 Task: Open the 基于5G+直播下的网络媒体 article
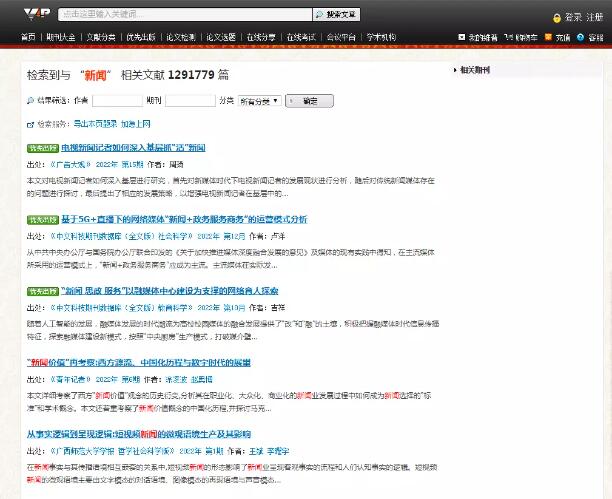(184, 219)
